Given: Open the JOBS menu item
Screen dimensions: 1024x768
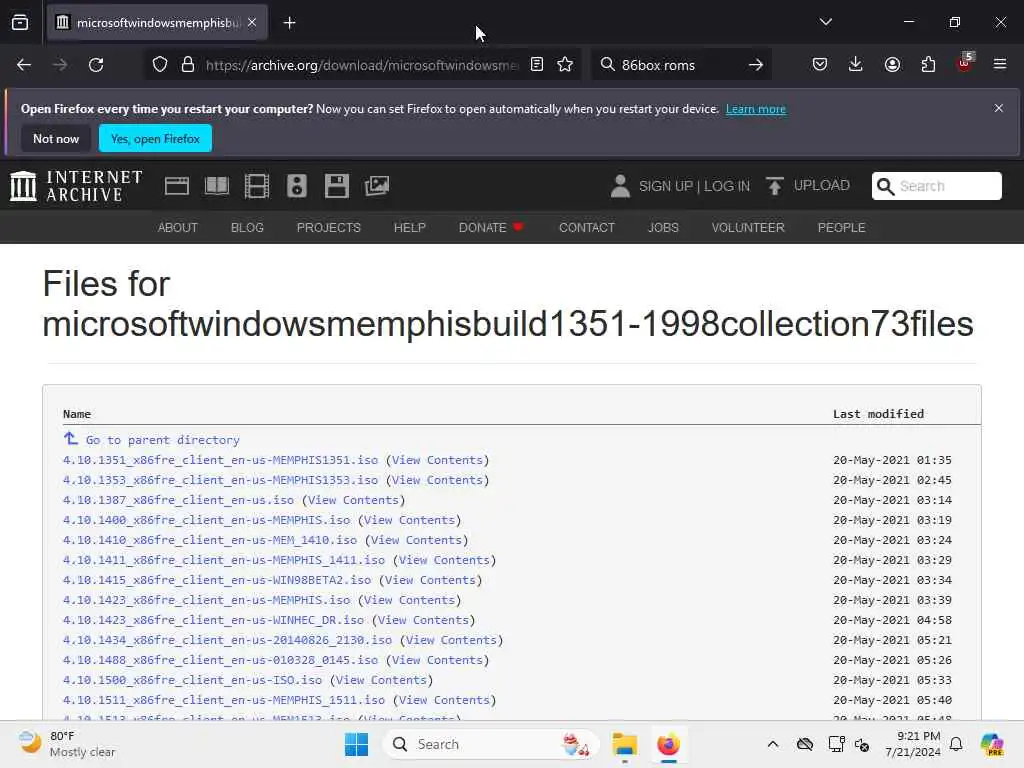Looking at the screenshot, I should point(663,227).
